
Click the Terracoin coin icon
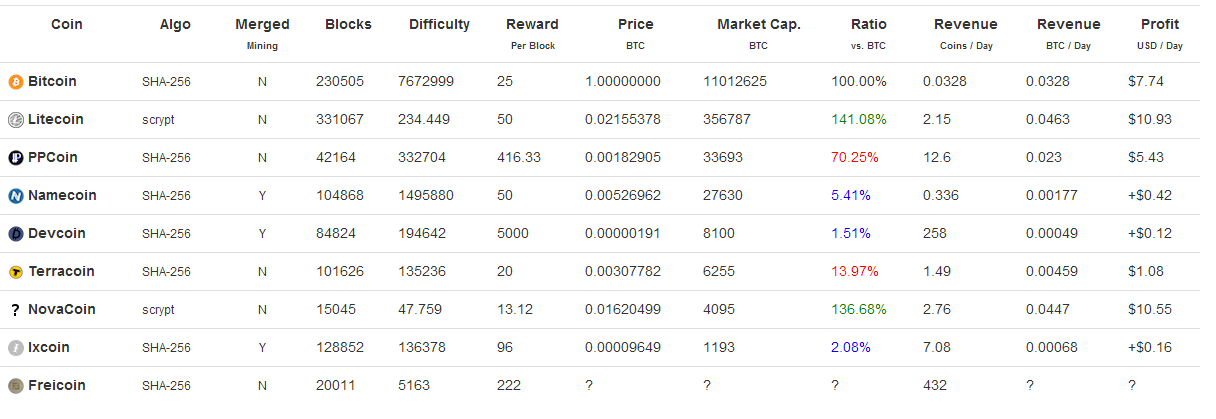pos(15,272)
